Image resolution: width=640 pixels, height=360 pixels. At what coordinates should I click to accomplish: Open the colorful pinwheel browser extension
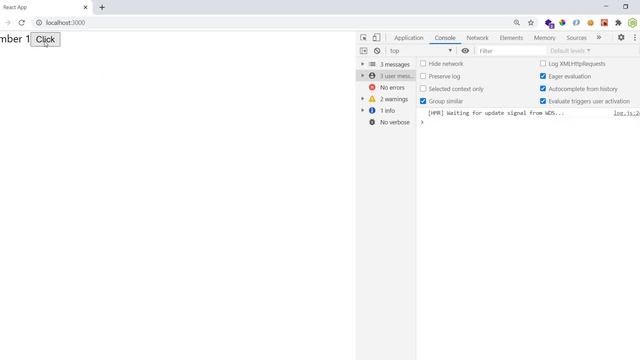pyautogui.click(x=562, y=23)
